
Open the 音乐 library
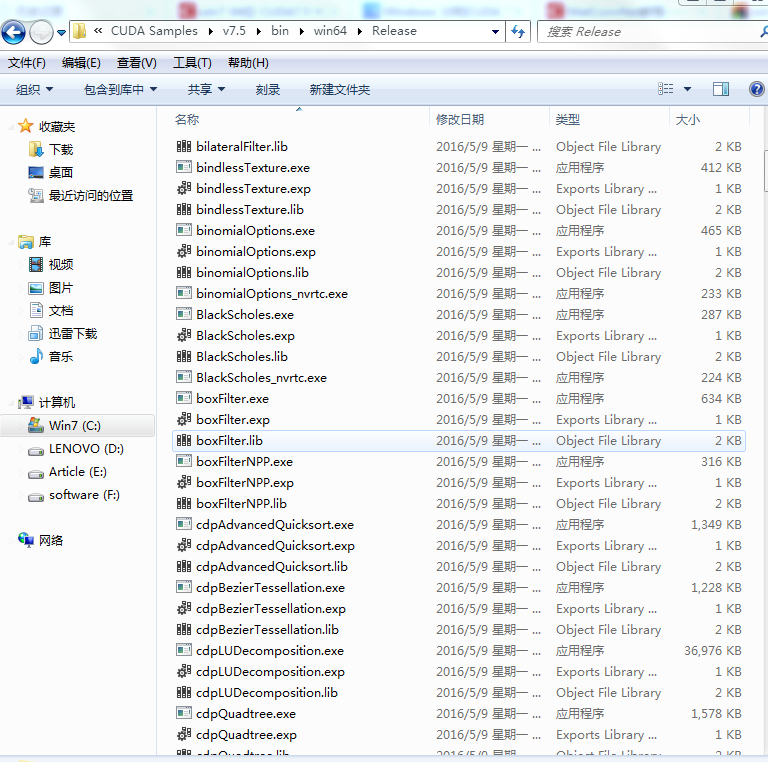coord(61,357)
